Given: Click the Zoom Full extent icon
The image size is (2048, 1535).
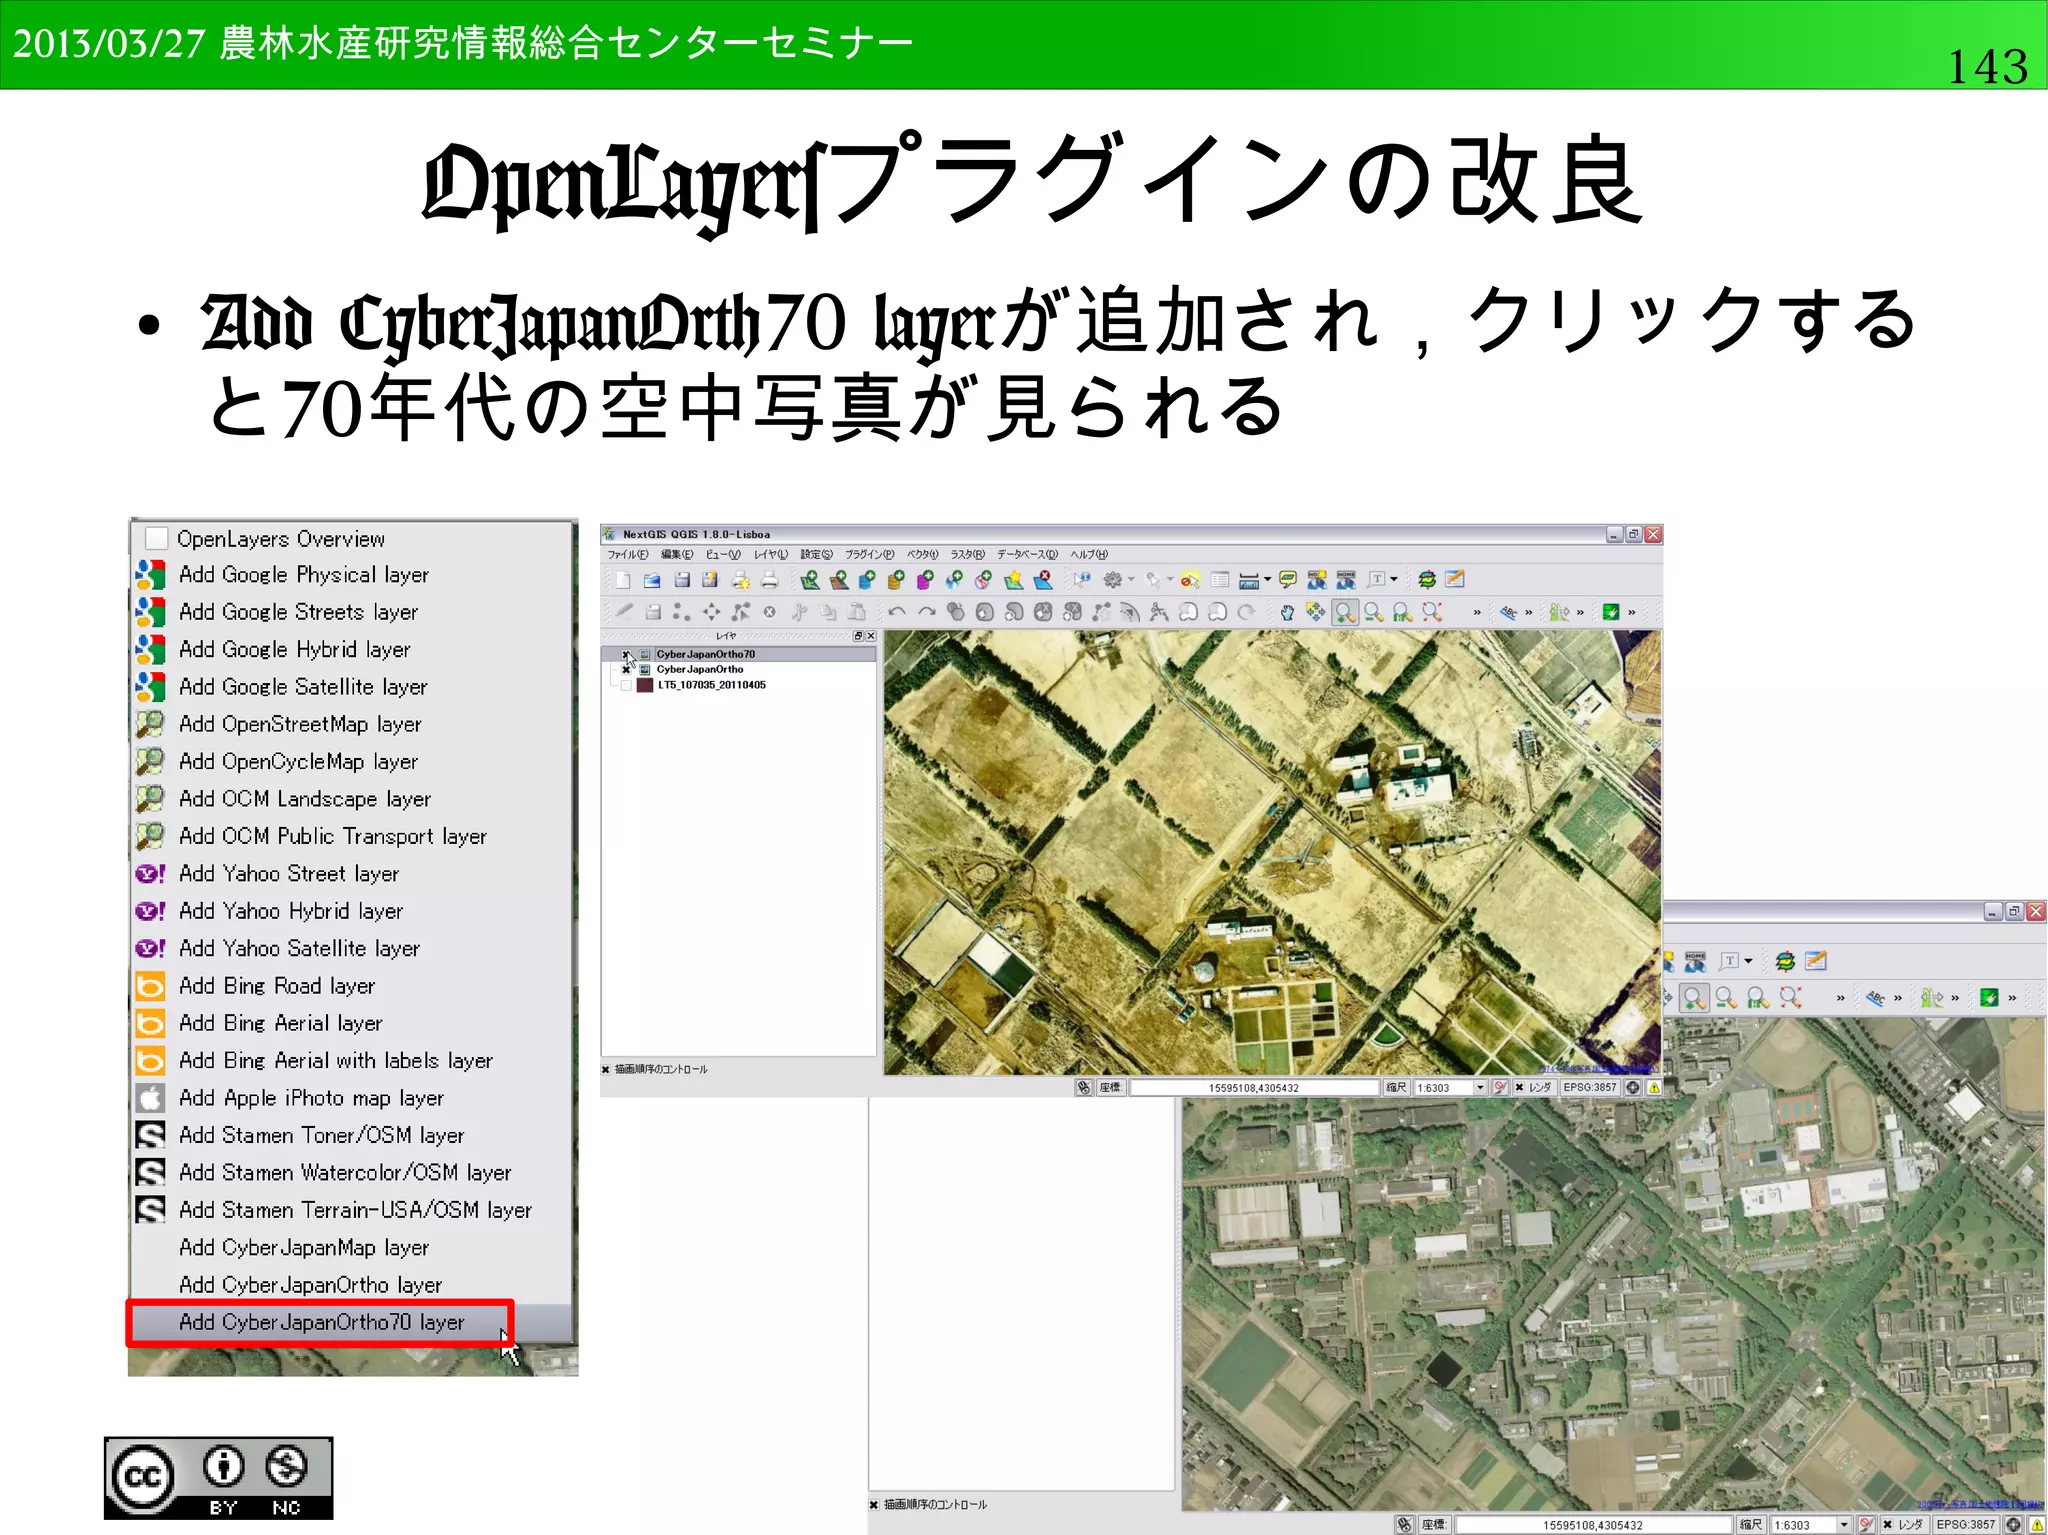Looking at the screenshot, I should point(1432,612).
